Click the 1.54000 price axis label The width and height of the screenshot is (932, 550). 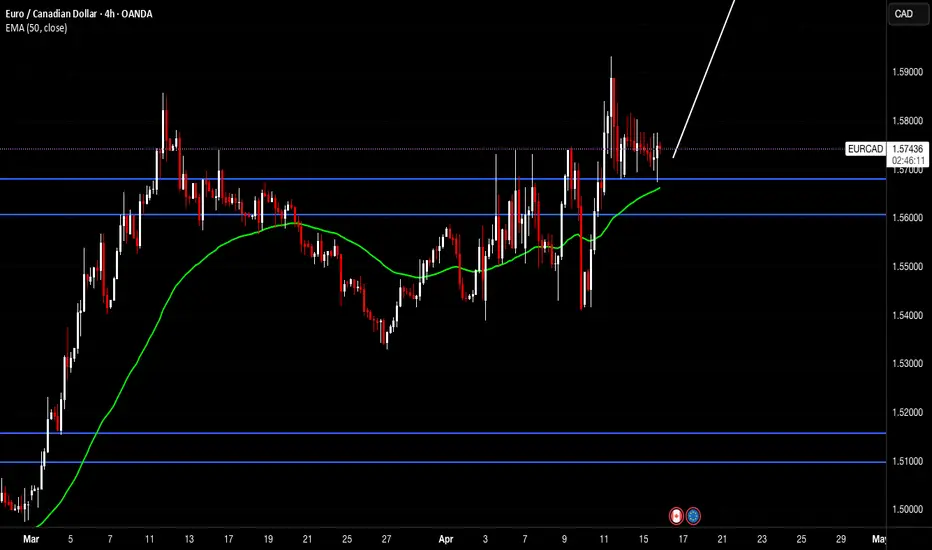907,315
